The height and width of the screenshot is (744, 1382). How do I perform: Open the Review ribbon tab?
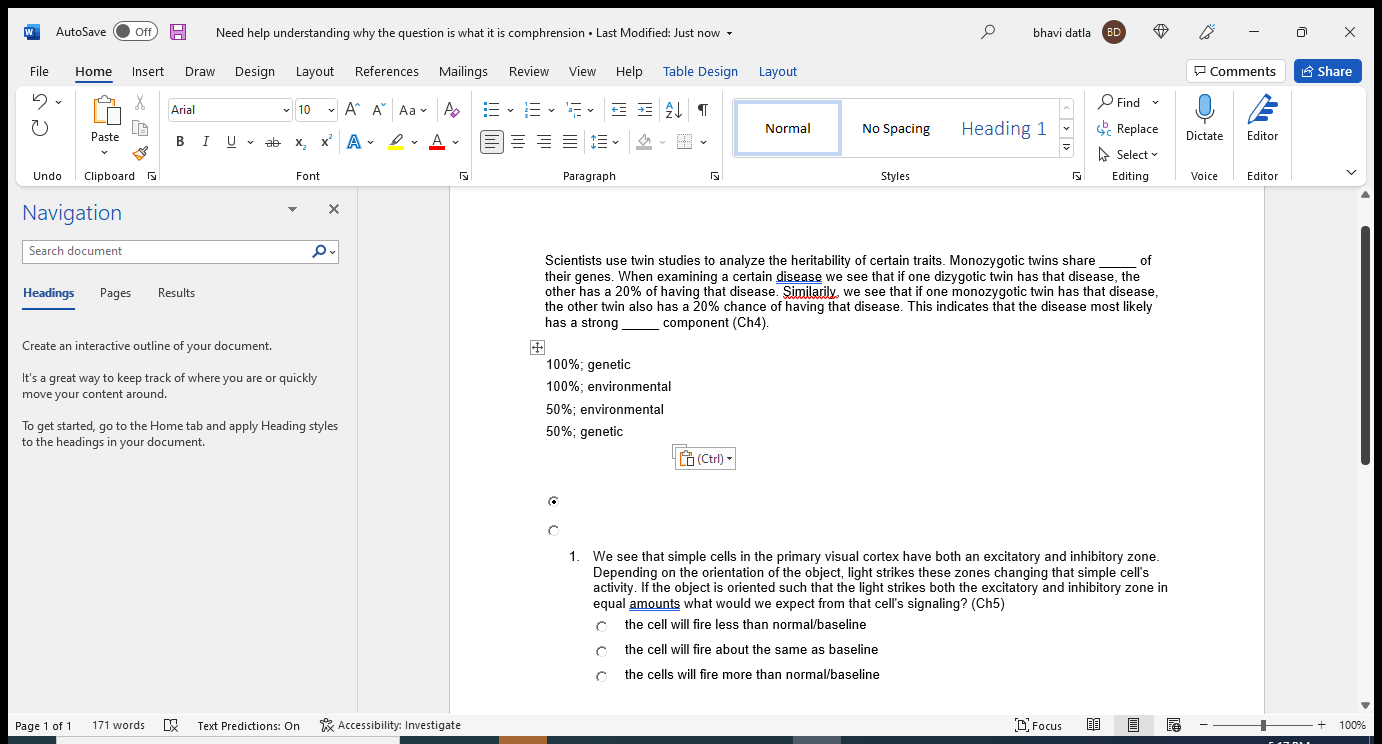click(528, 71)
